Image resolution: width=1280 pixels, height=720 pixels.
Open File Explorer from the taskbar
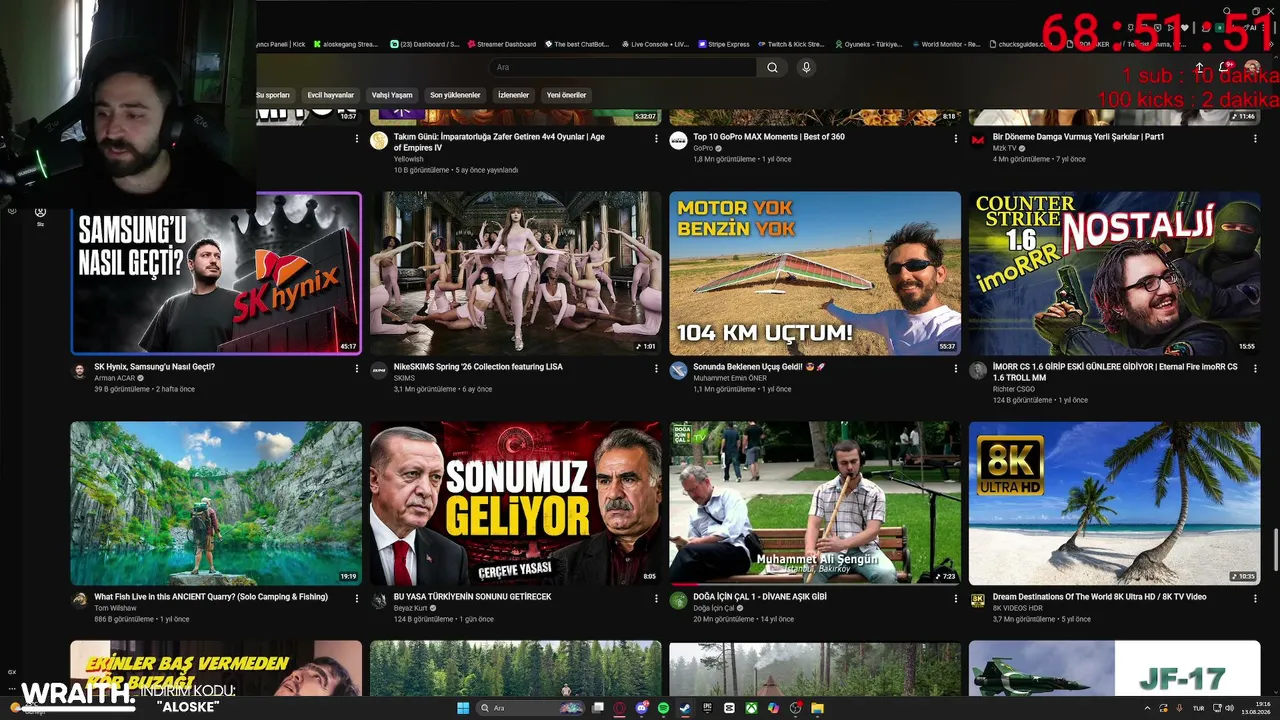point(817,708)
